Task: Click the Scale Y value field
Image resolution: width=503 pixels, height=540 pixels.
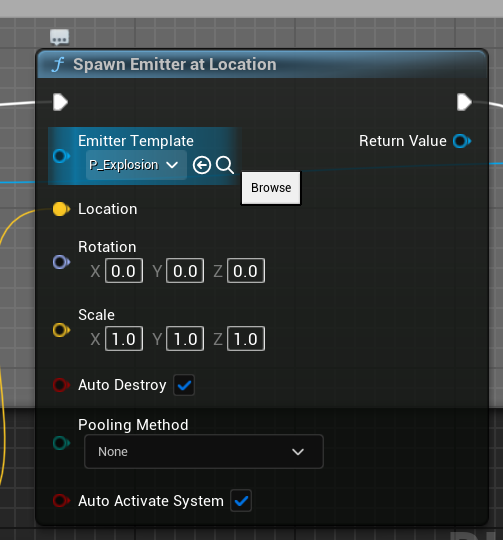Action: tap(185, 339)
